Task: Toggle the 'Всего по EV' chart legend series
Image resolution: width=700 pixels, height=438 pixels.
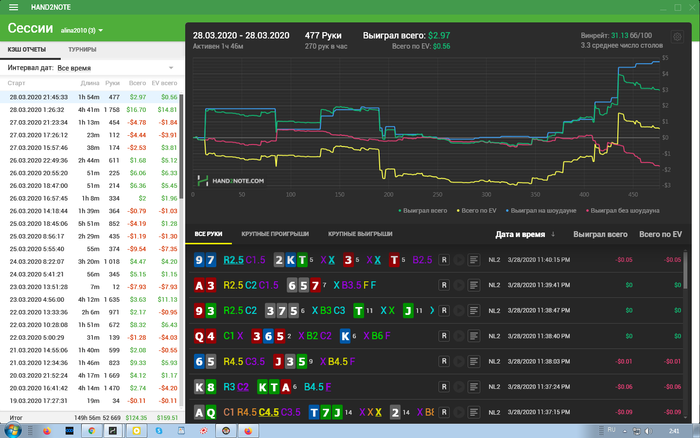Action: pyautogui.click(x=477, y=211)
